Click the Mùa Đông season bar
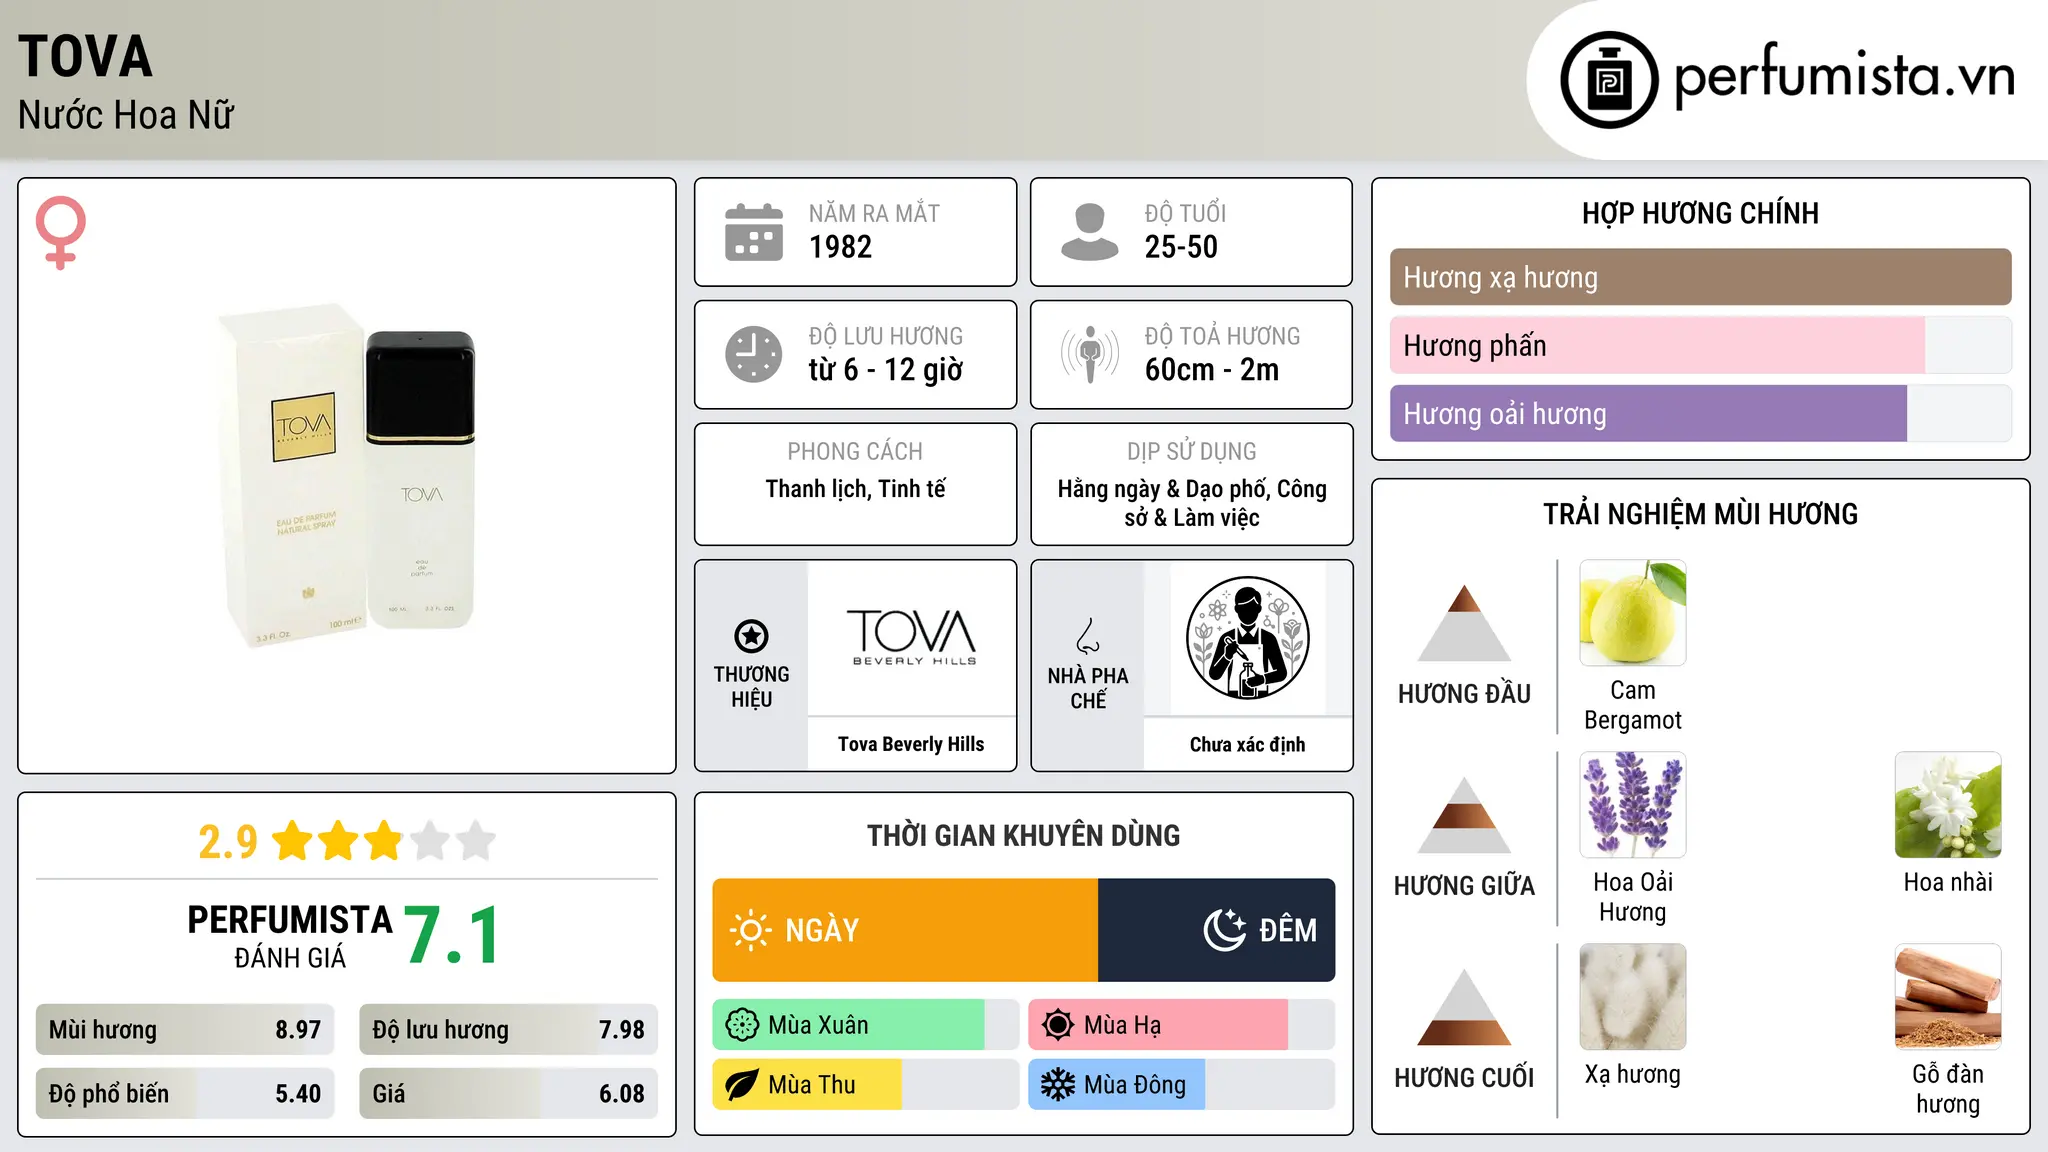The image size is (2048, 1152). (1181, 1085)
